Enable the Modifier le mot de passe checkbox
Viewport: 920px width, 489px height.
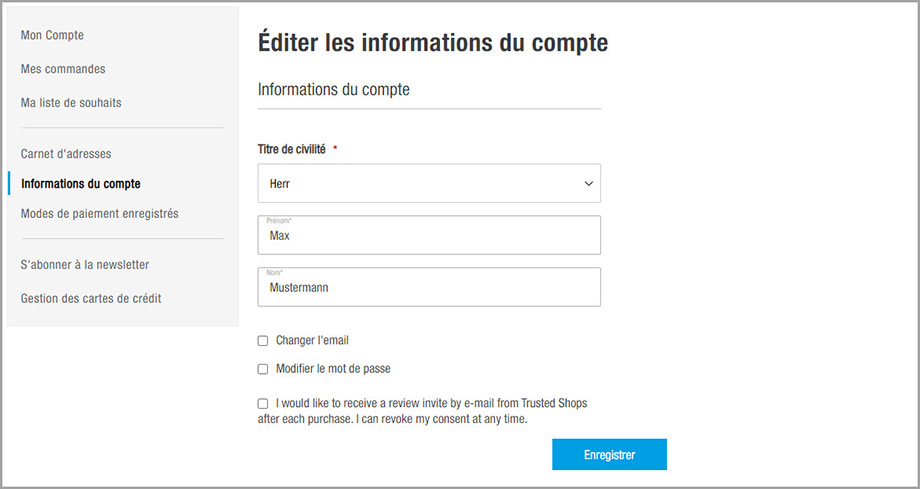[x=263, y=369]
